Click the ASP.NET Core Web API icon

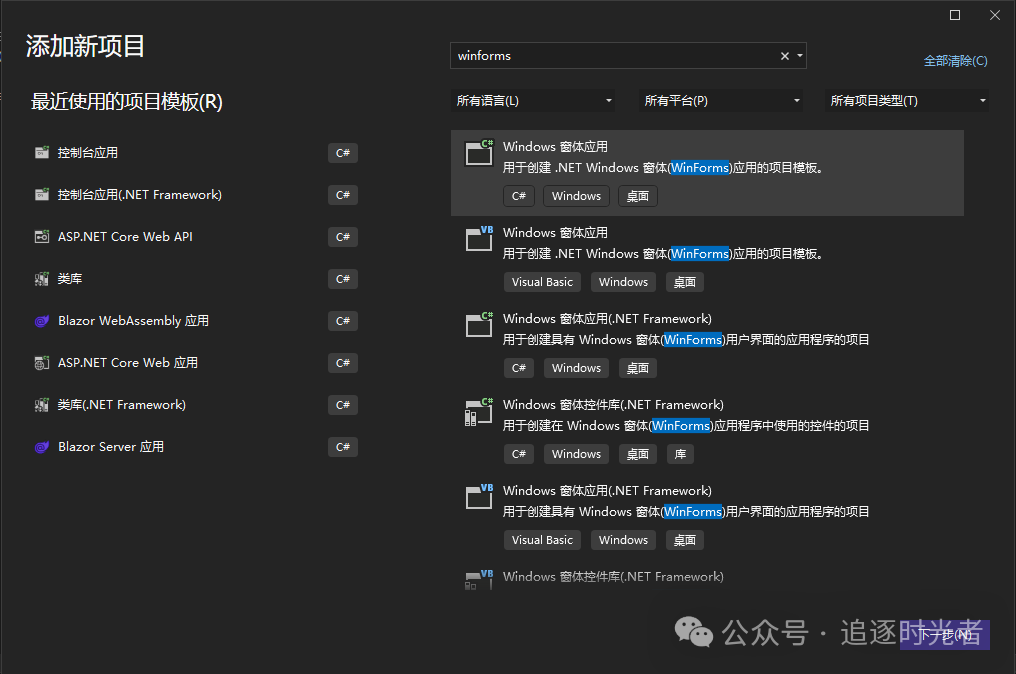pos(42,237)
